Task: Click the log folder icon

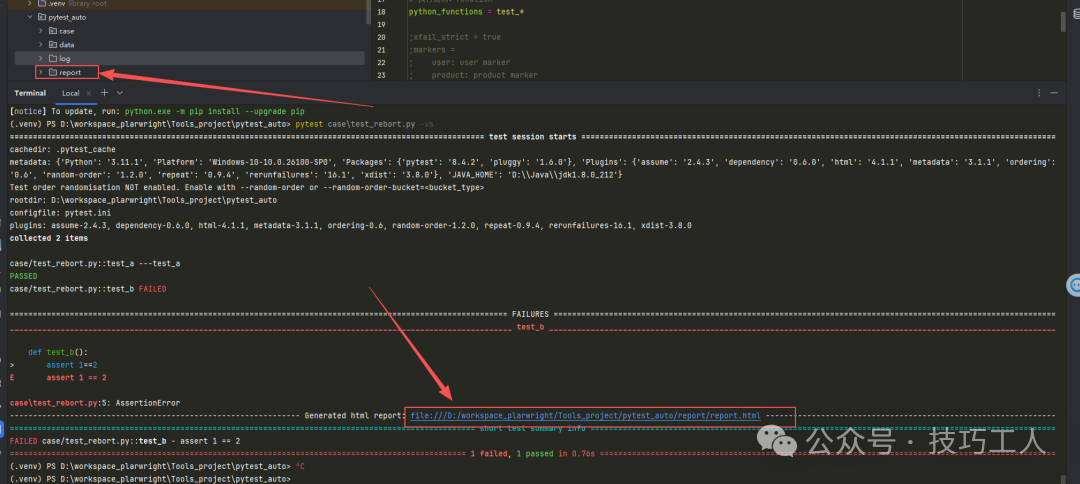Action: [x=52, y=59]
